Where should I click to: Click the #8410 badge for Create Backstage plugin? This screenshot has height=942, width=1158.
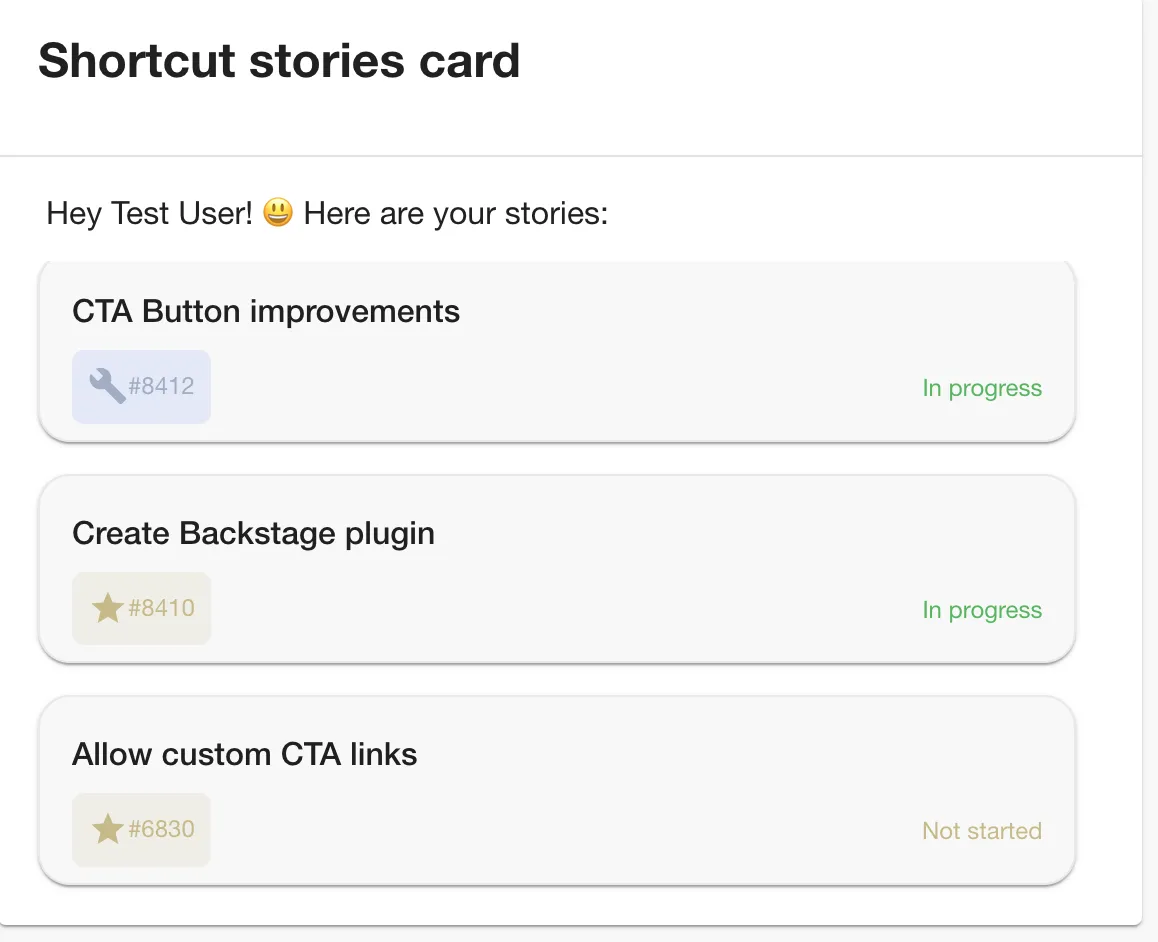(x=141, y=608)
